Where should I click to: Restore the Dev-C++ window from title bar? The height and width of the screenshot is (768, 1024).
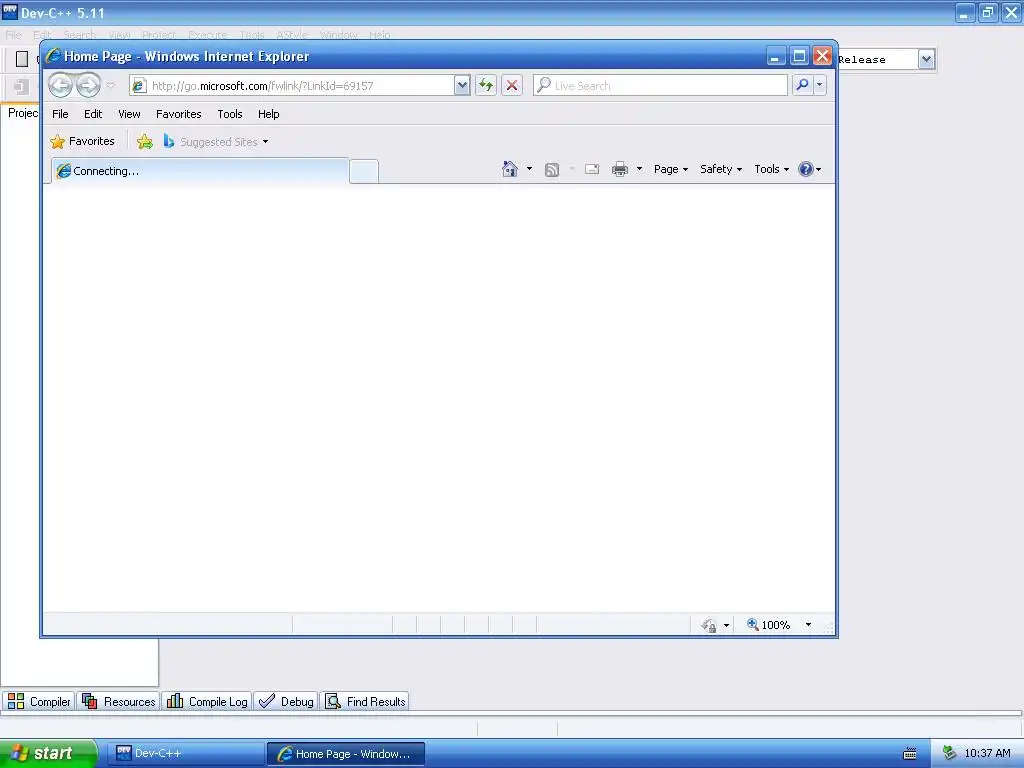pos(988,12)
